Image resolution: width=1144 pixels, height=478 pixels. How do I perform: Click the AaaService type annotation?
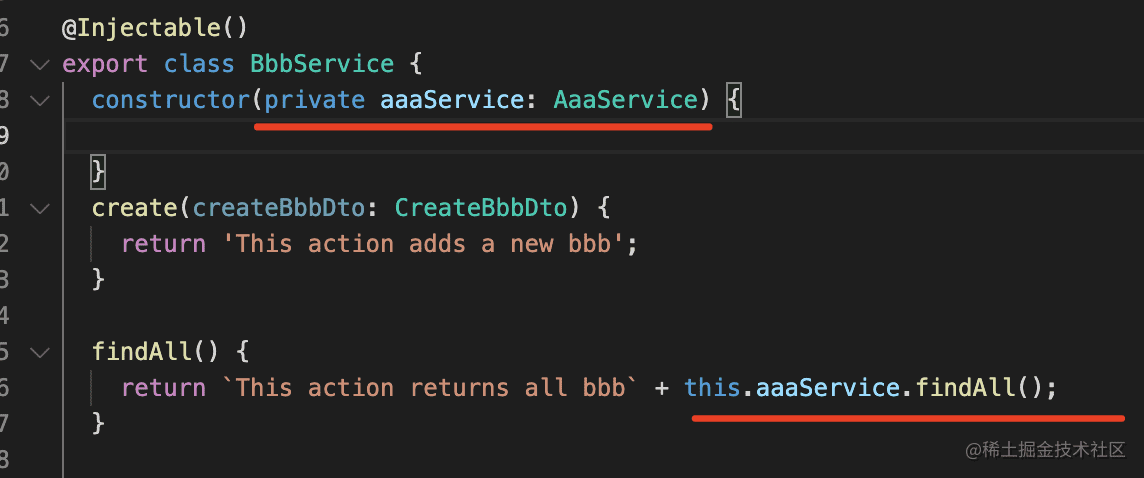[x=625, y=100]
